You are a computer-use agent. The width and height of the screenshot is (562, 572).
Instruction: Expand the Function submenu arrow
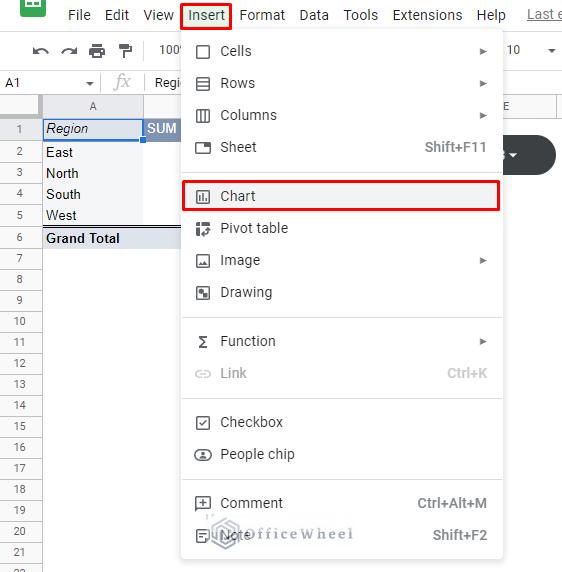[483, 341]
